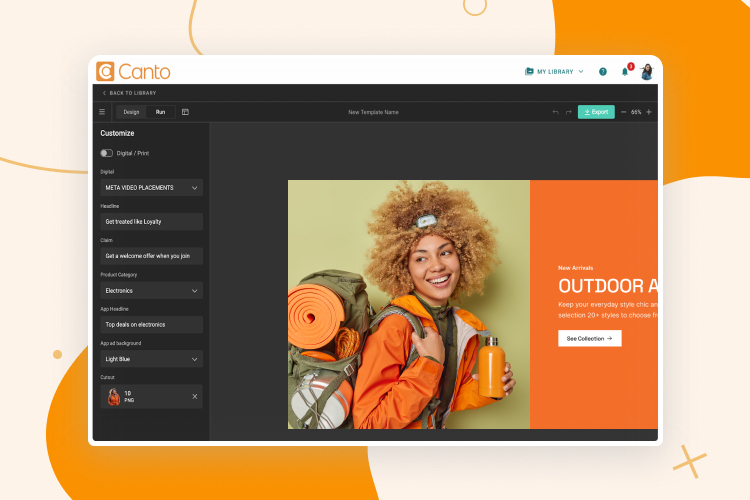This screenshot has width=750, height=500.
Task: Open the help question mark icon
Action: (x=603, y=72)
